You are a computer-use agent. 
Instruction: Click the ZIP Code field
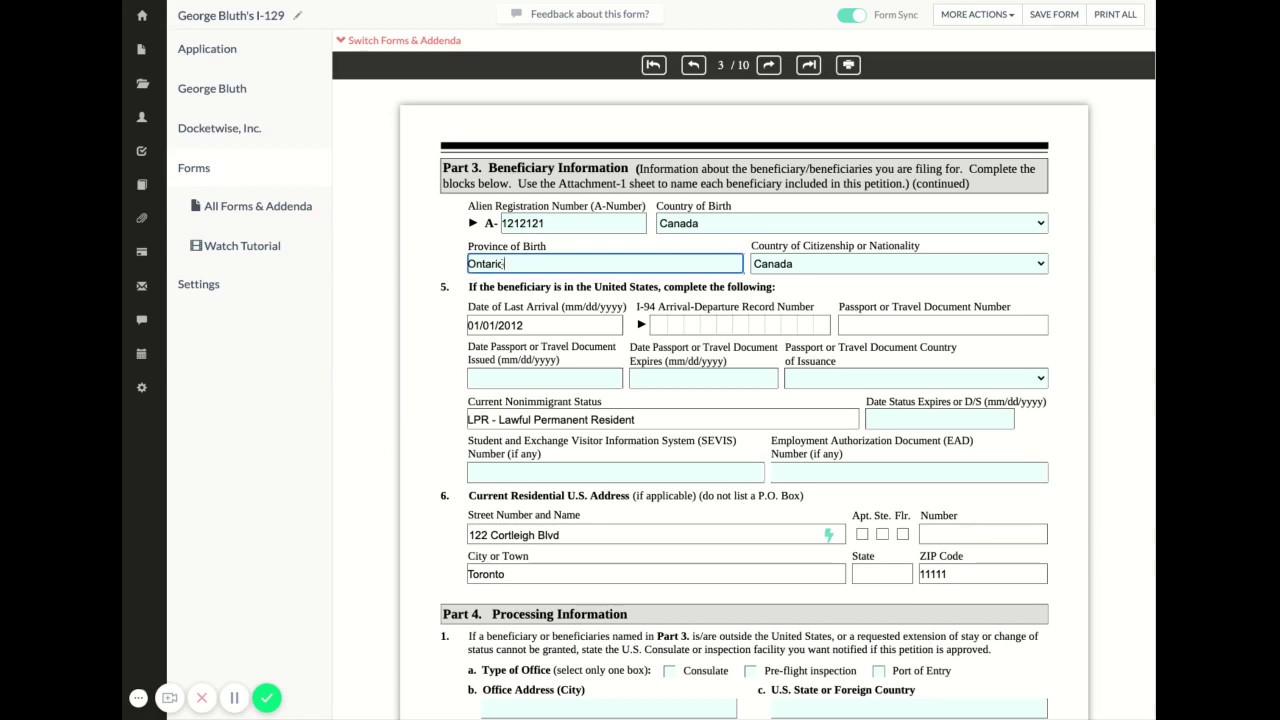click(x=983, y=574)
